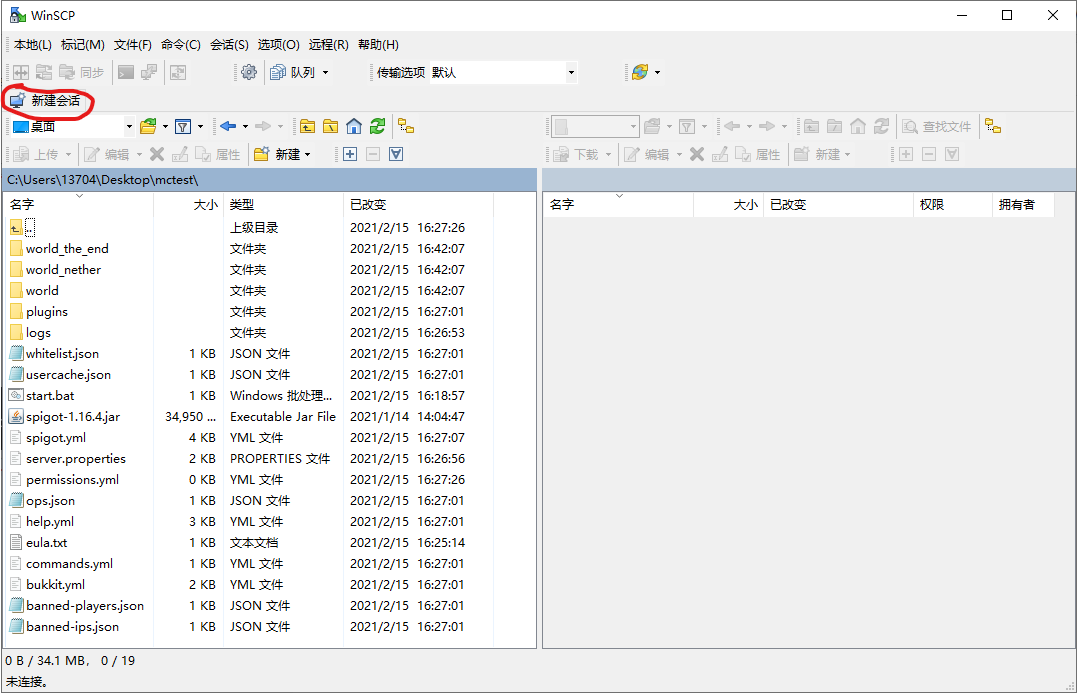The height and width of the screenshot is (693, 1077).
Task: Click the local 属性 properties button
Action: pos(218,155)
